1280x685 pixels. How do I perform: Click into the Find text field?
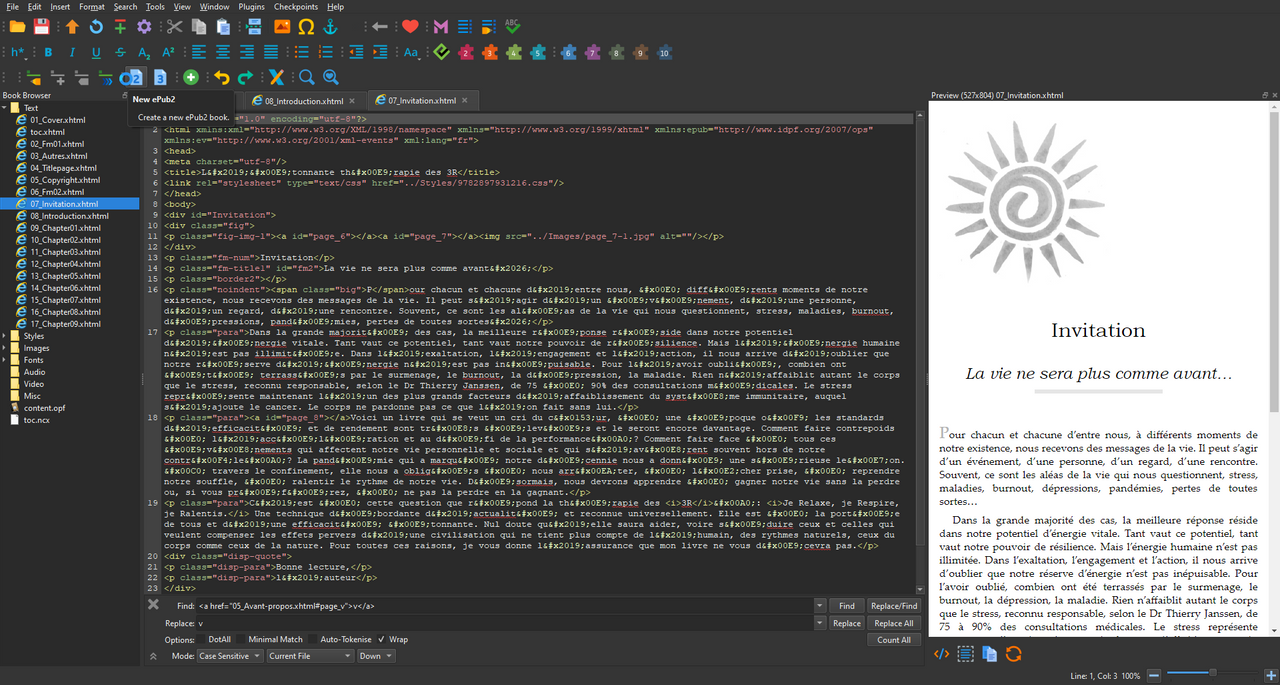(x=504, y=606)
